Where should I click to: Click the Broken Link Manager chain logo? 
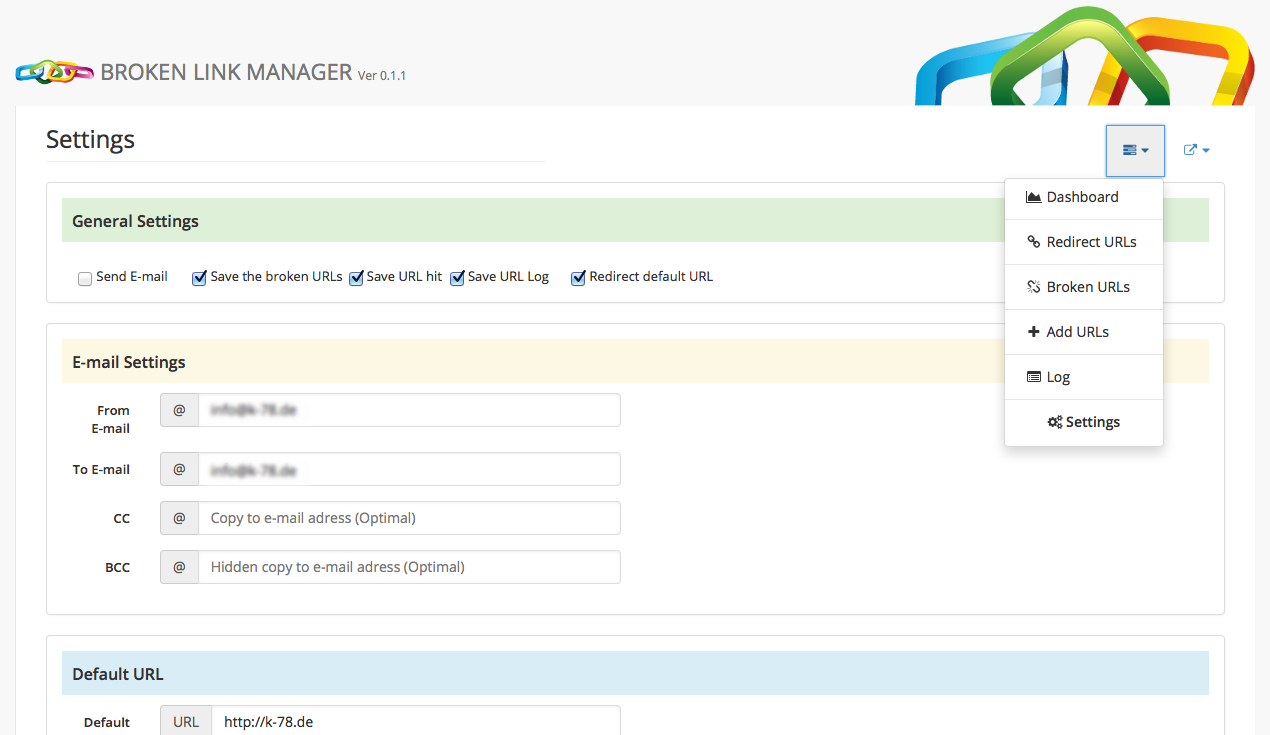point(54,72)
